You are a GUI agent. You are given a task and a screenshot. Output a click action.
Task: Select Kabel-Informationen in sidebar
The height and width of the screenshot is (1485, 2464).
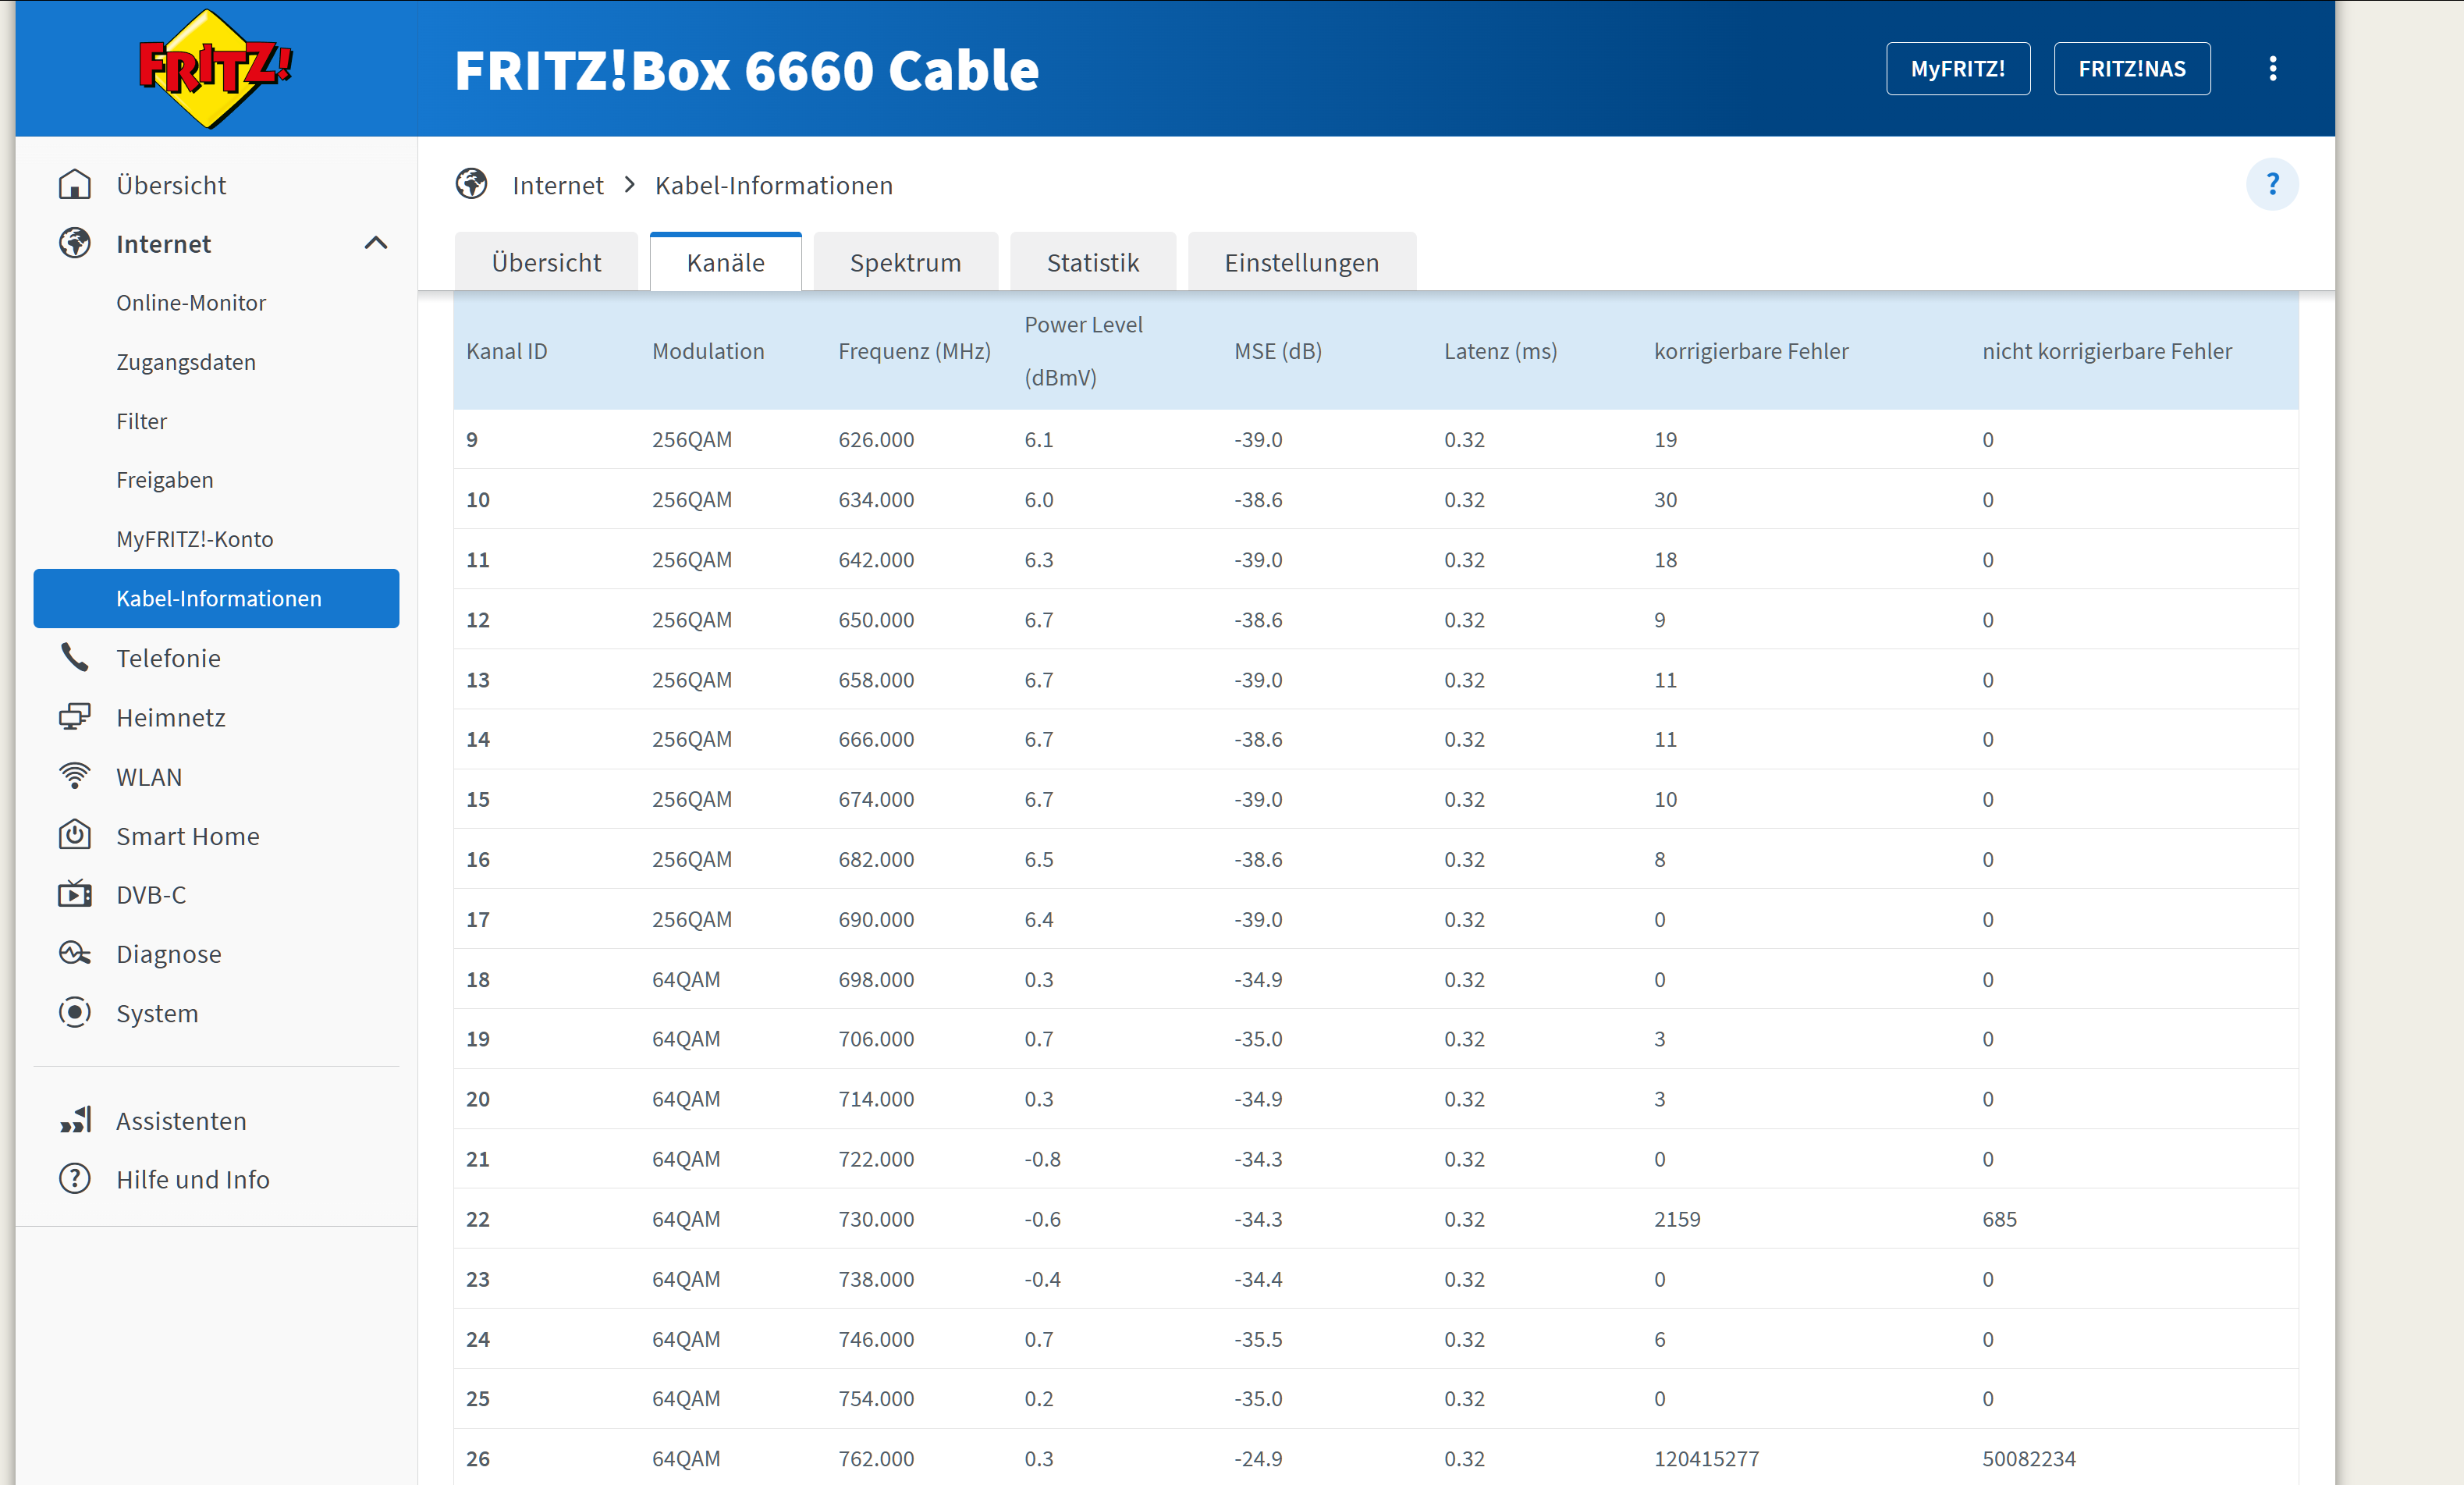[x=216, y=598]
